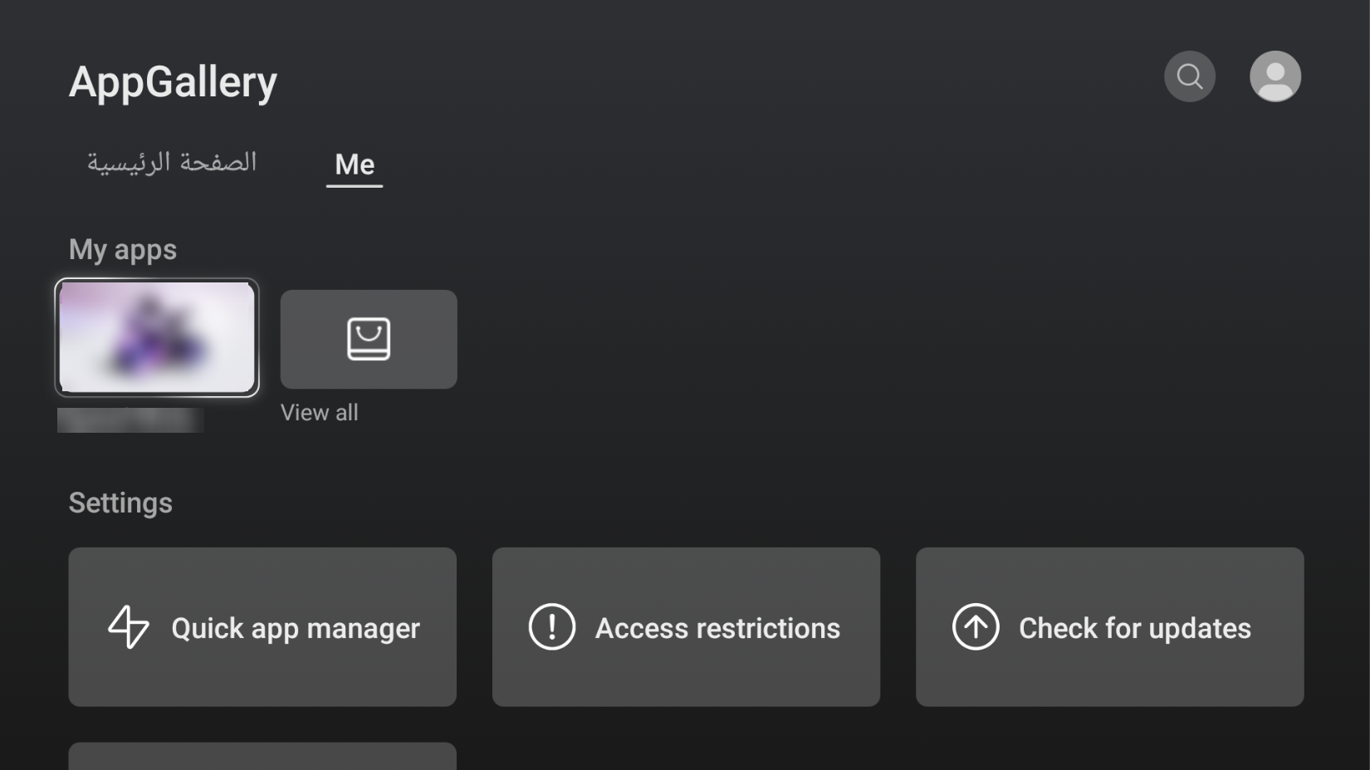Switch to the Me tab
This screenshot has width=1370, height=770.
click(x=354, y=164)
